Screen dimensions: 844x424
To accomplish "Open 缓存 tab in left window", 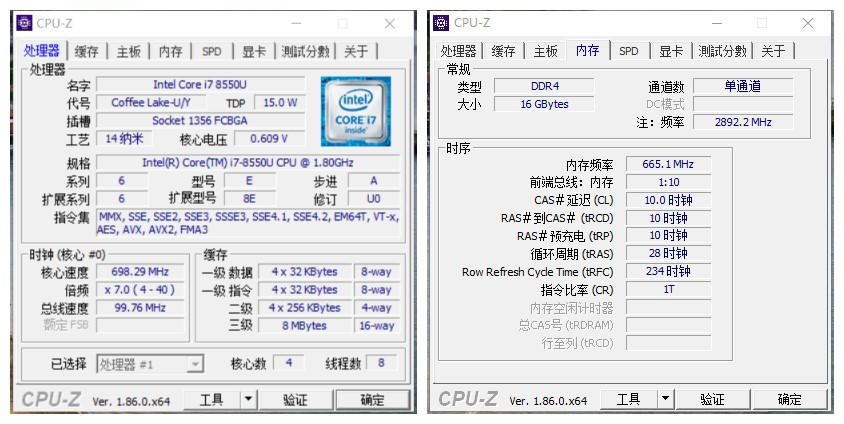I will [87, 52].
